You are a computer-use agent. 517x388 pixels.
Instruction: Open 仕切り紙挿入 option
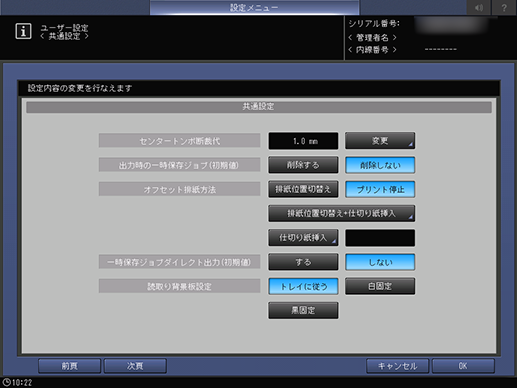point(303,238)
